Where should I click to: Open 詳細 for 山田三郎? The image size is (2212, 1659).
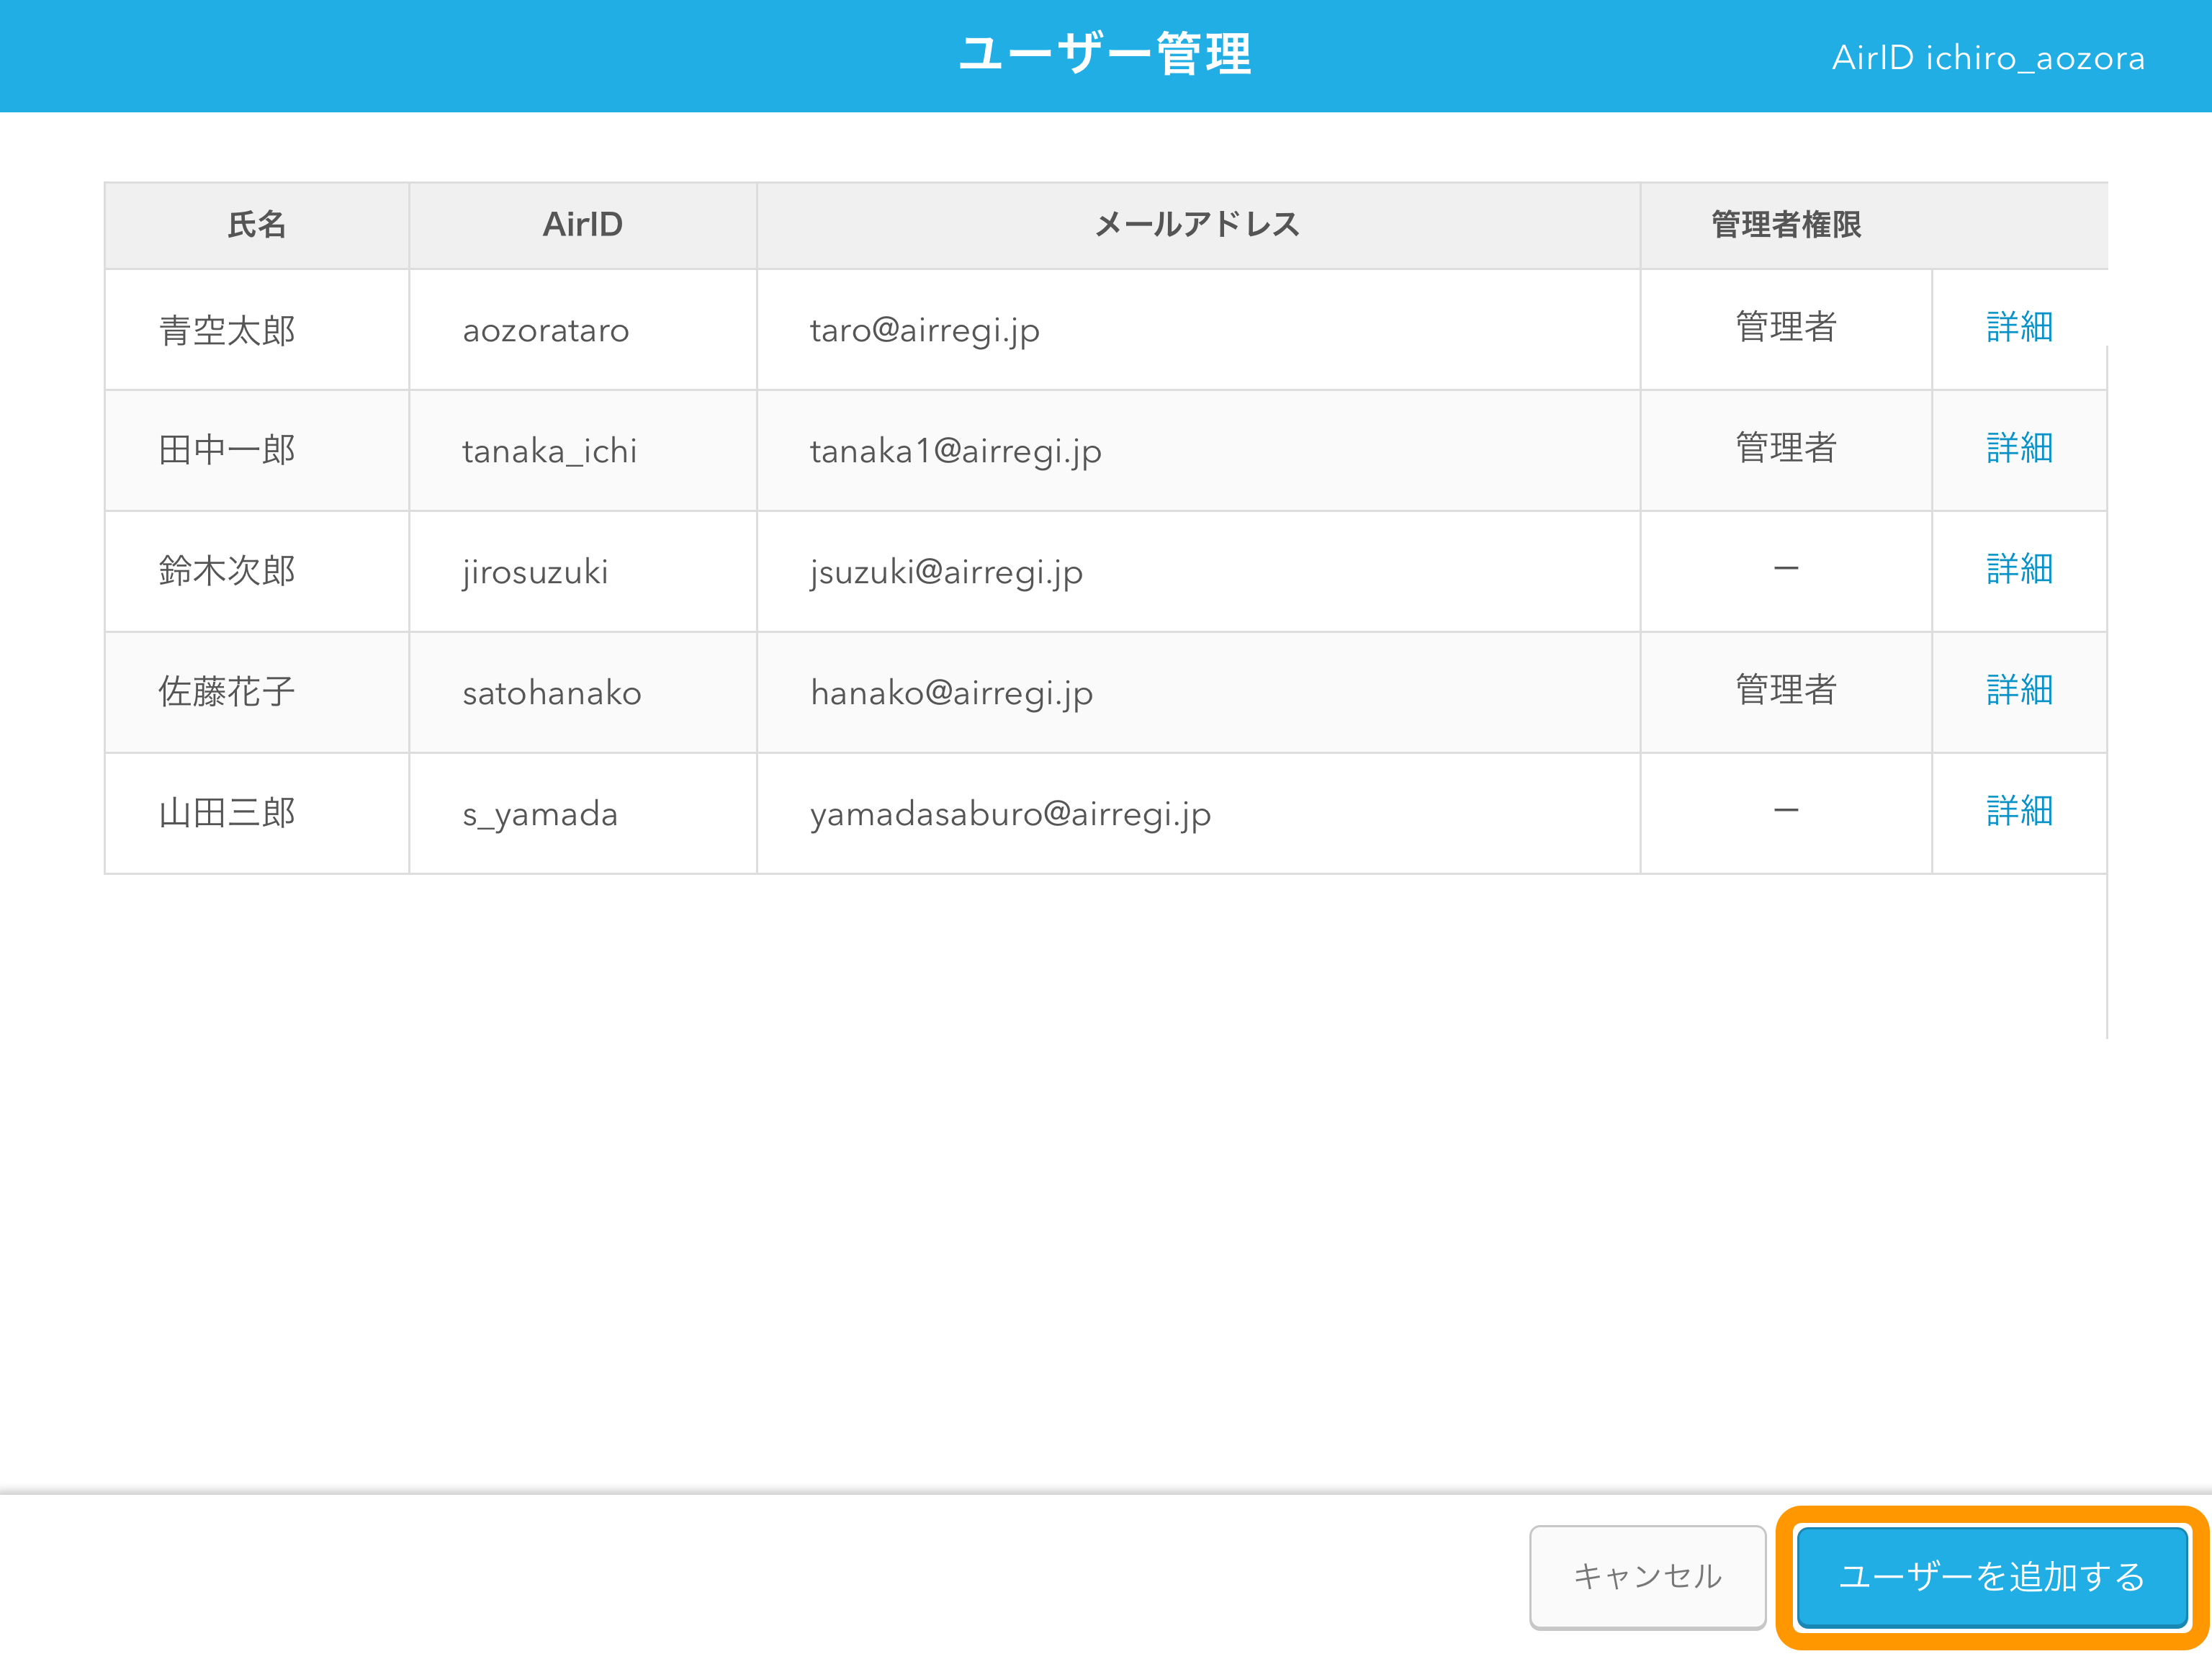(x=2019, y=812)
